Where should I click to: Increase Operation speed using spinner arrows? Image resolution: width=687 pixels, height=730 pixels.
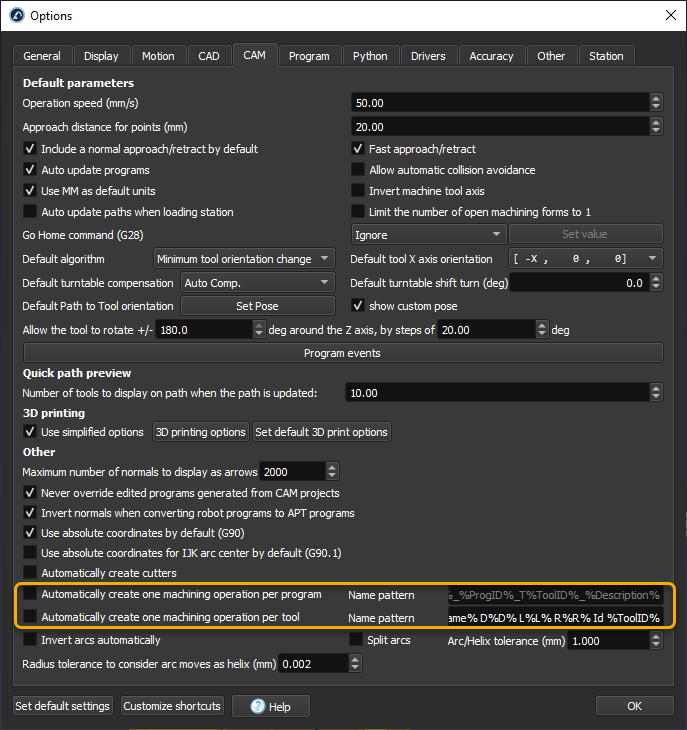click(656, 98)
